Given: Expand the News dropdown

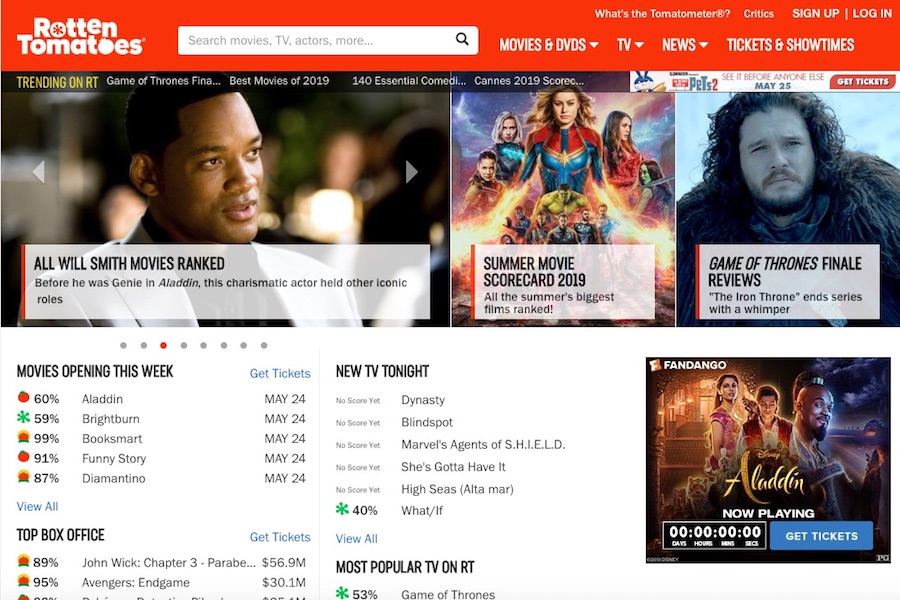Looking at the screenshot, I should 684,44.
